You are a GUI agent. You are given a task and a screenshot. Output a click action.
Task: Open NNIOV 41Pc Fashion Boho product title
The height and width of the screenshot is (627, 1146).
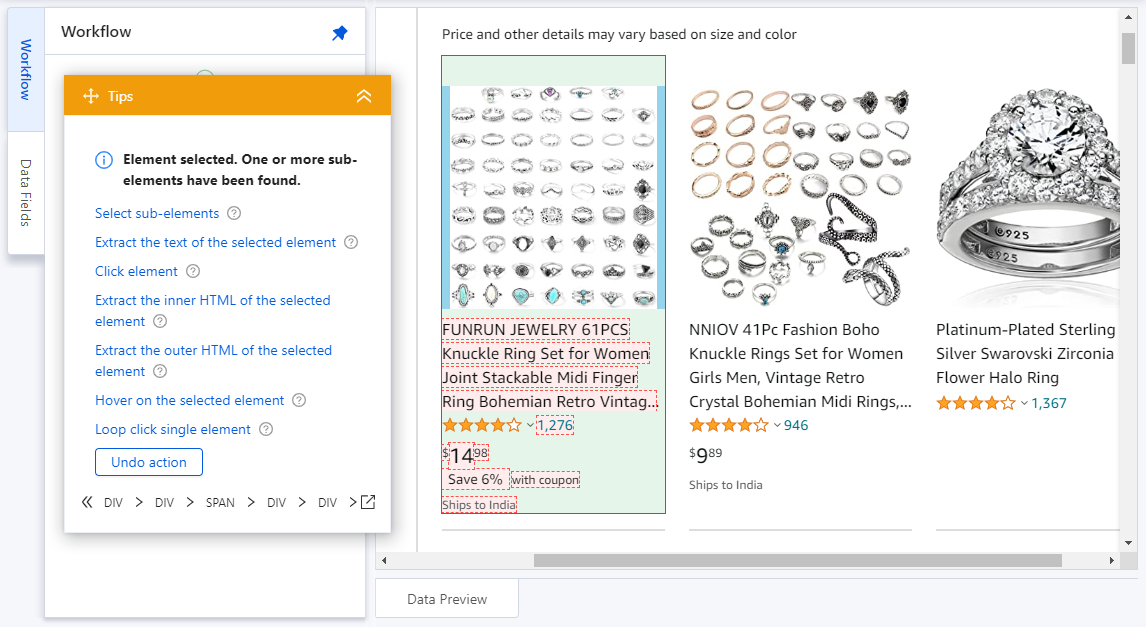click(800, 365)
